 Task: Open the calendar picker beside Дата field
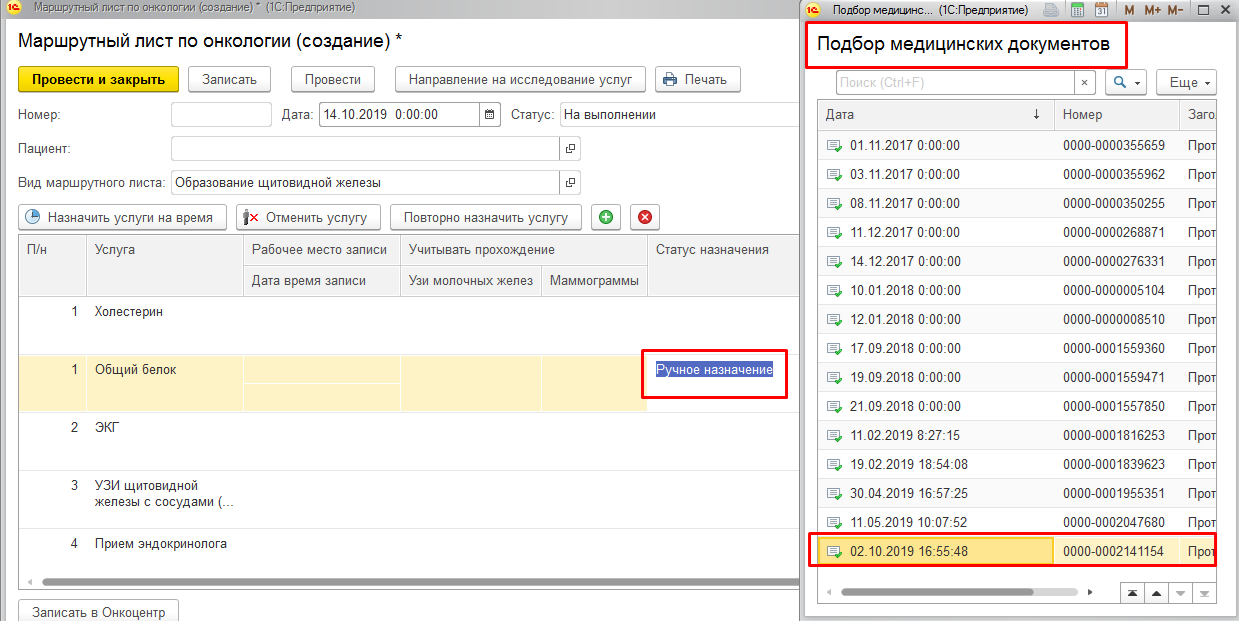coord(490,115)
